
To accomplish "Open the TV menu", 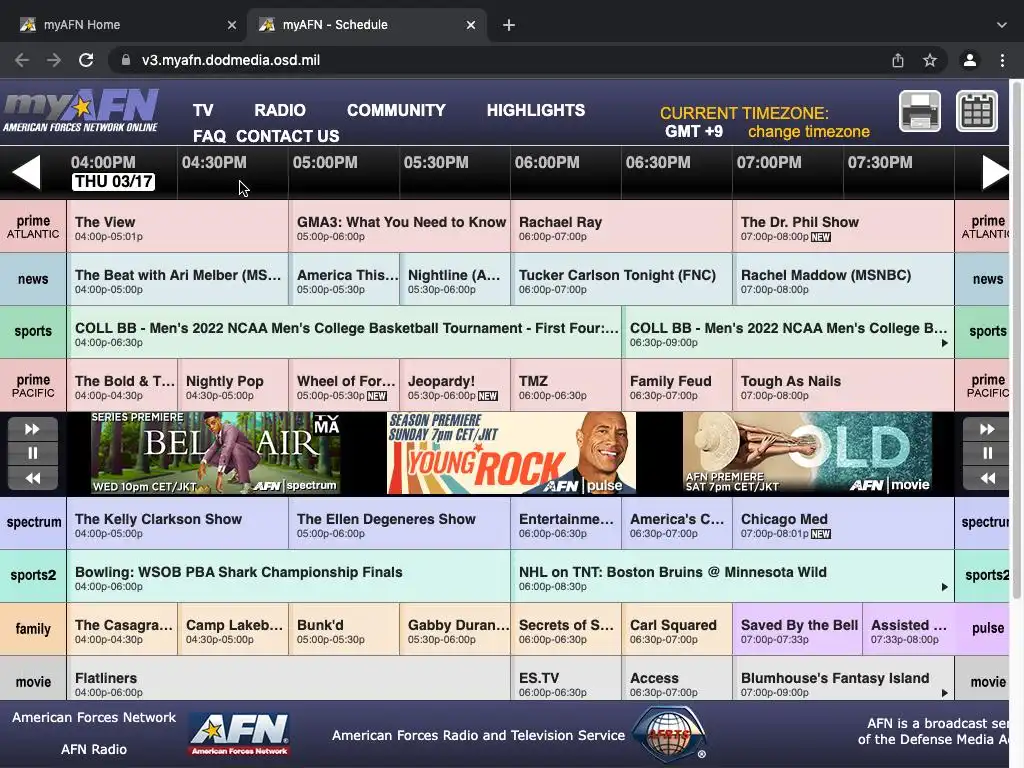I will 203,110.
